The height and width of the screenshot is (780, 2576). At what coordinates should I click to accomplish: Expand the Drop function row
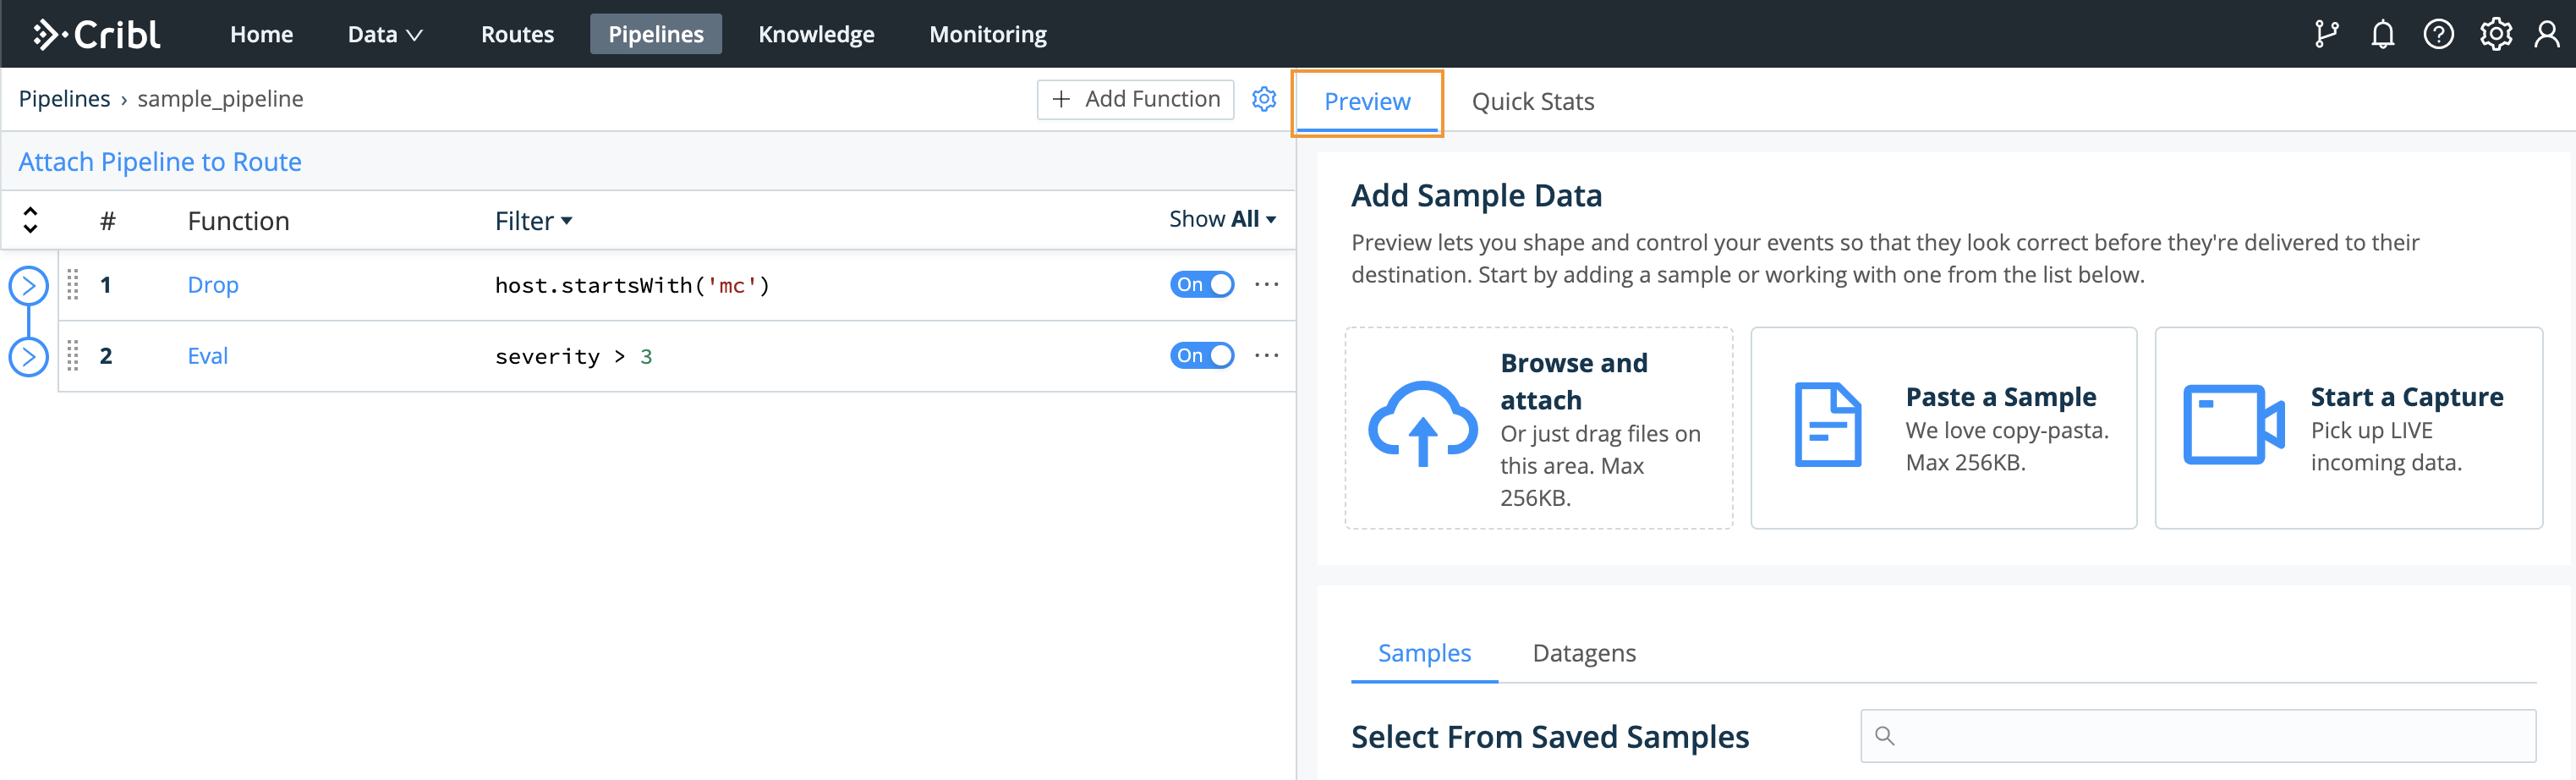click(x=29, y=286)
